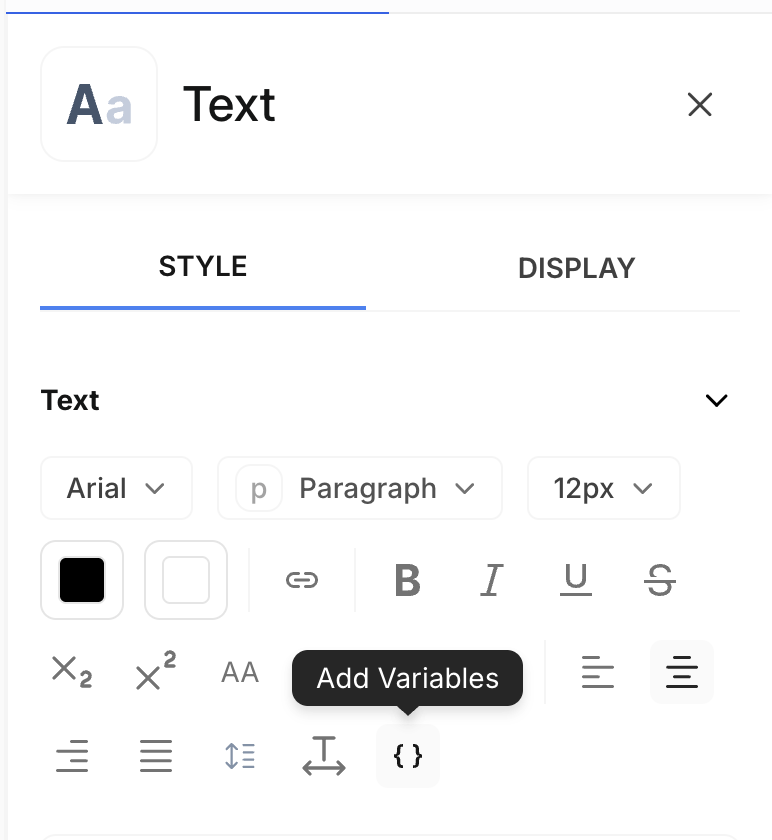Toggle italic formatting

[x=491, y=580]
